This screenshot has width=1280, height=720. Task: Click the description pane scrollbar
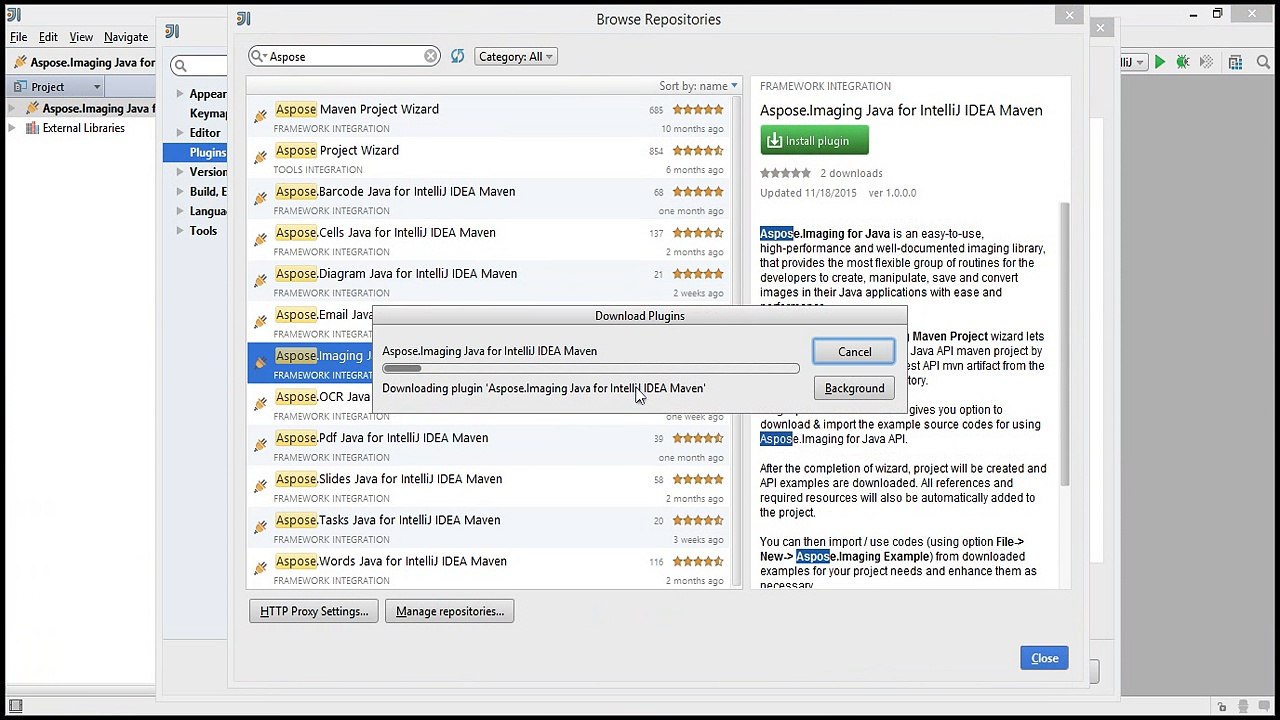coord(1065,345)
